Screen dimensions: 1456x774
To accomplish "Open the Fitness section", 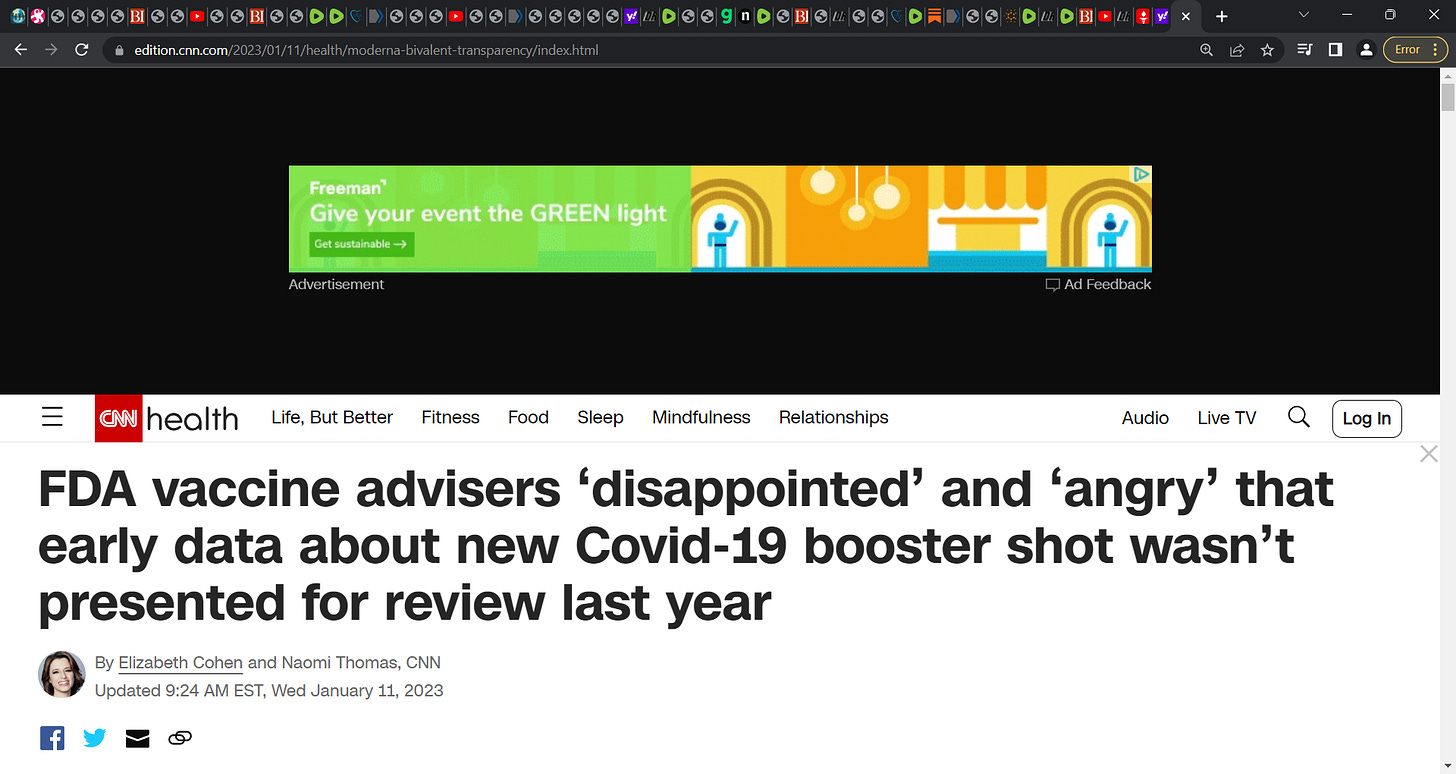I will pos(451,417).
